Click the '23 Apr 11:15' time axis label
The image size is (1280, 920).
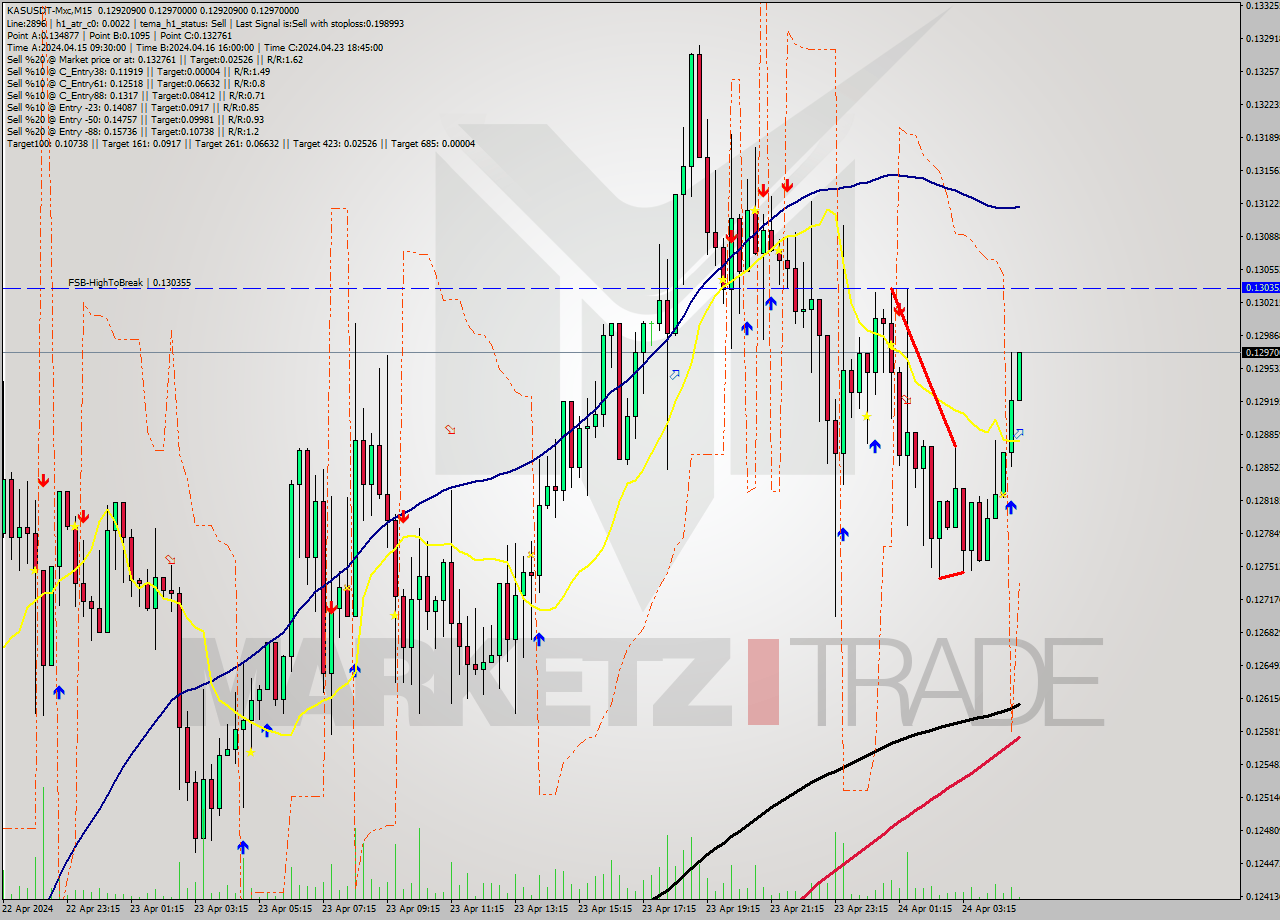(477, 909)
